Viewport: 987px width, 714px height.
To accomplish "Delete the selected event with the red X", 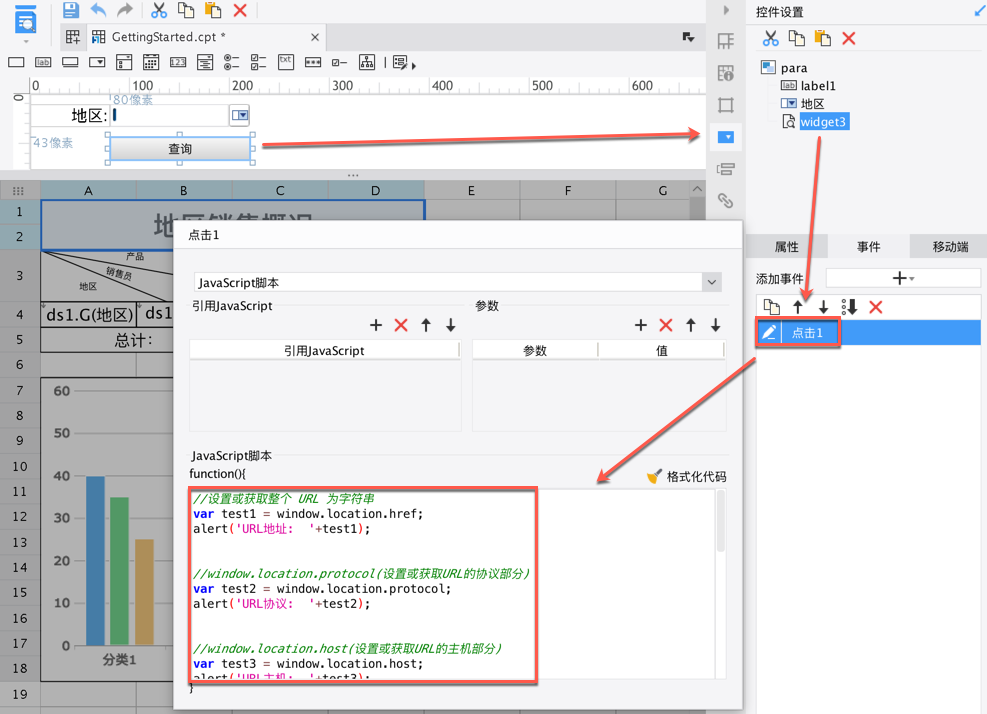I will click(876, 307).
